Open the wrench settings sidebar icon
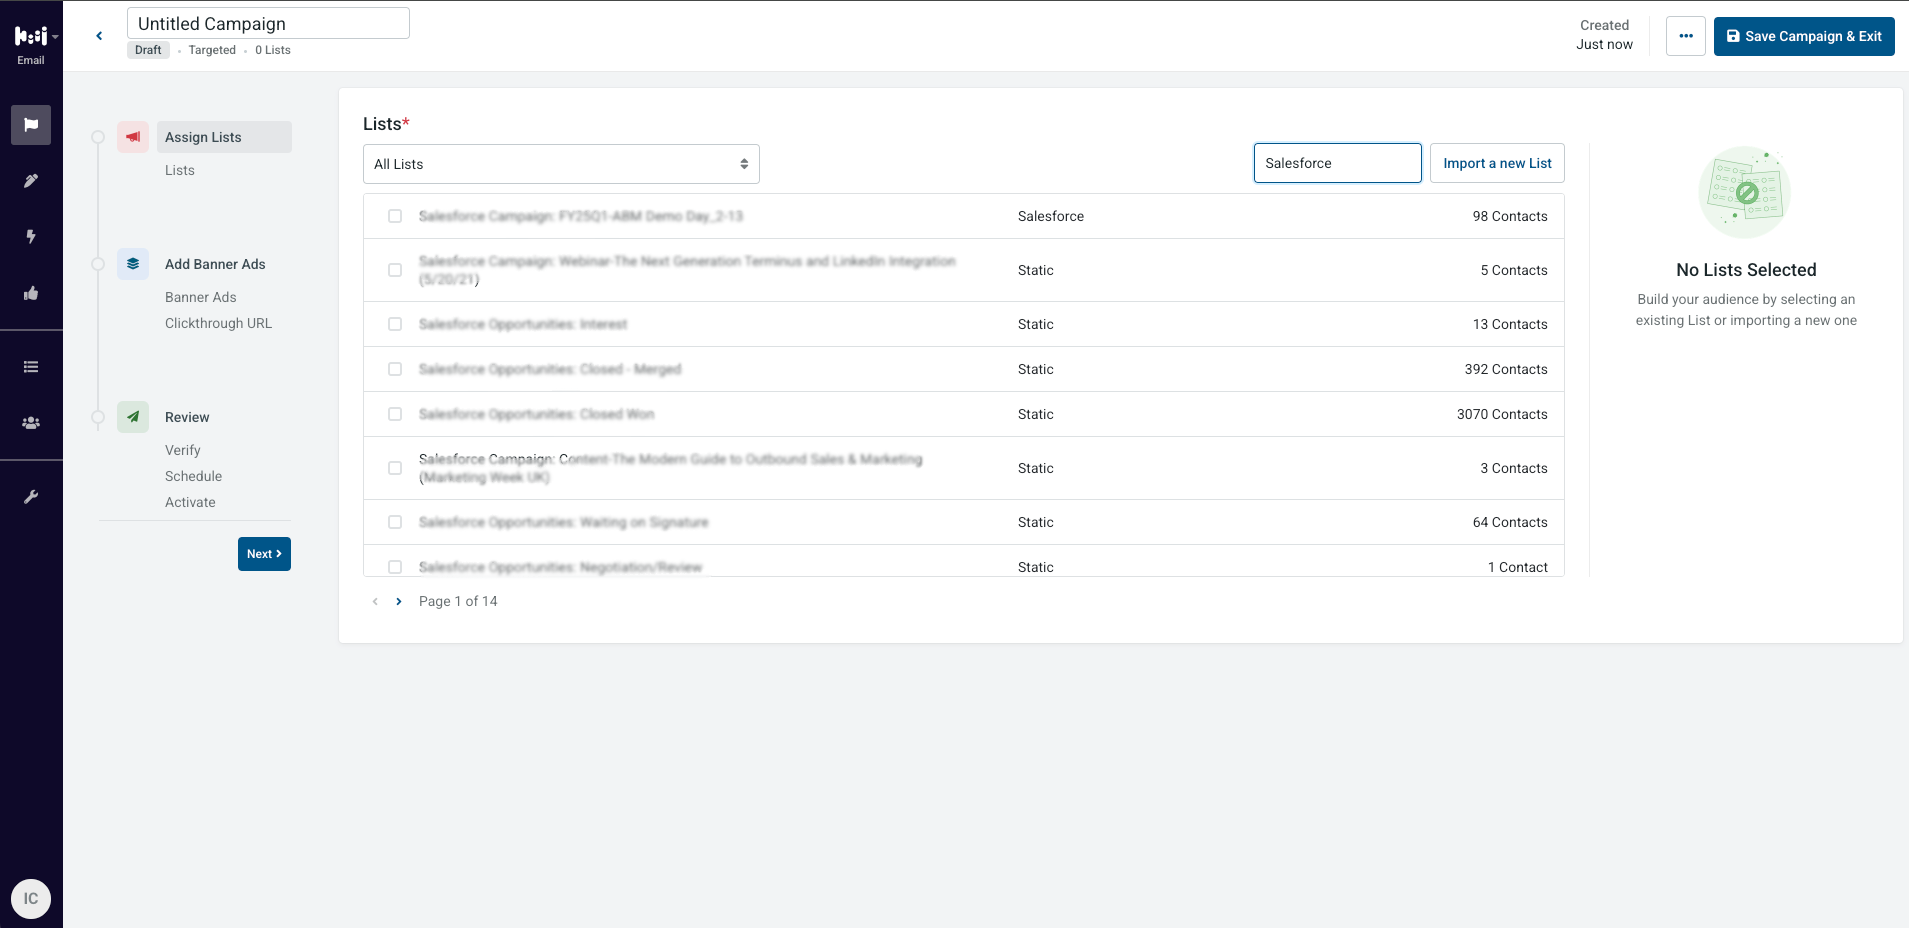The width and height of the screenshot is (1909, 928). [31, 497]
